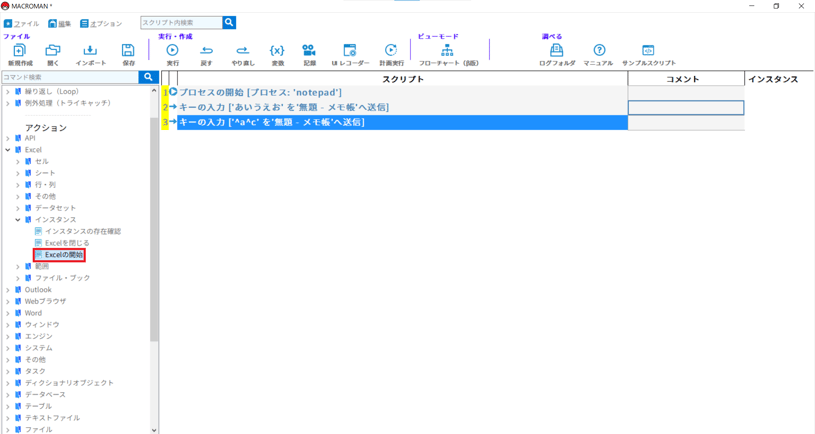Expand the Webブラウザ node chevron
Image resolution: width=815 pixels, height=434 pixels.
(x=8, y=301)
